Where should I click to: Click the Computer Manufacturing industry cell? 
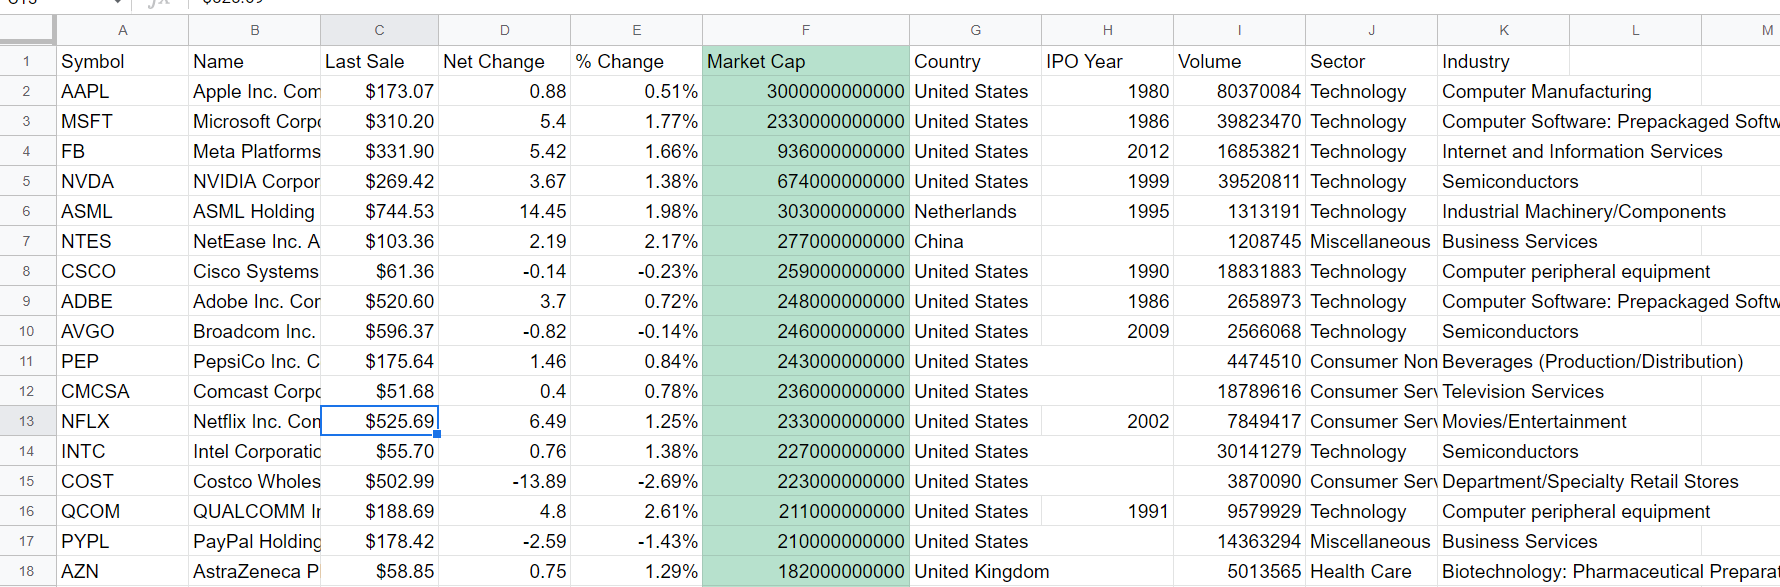[x=1547, y=91]
